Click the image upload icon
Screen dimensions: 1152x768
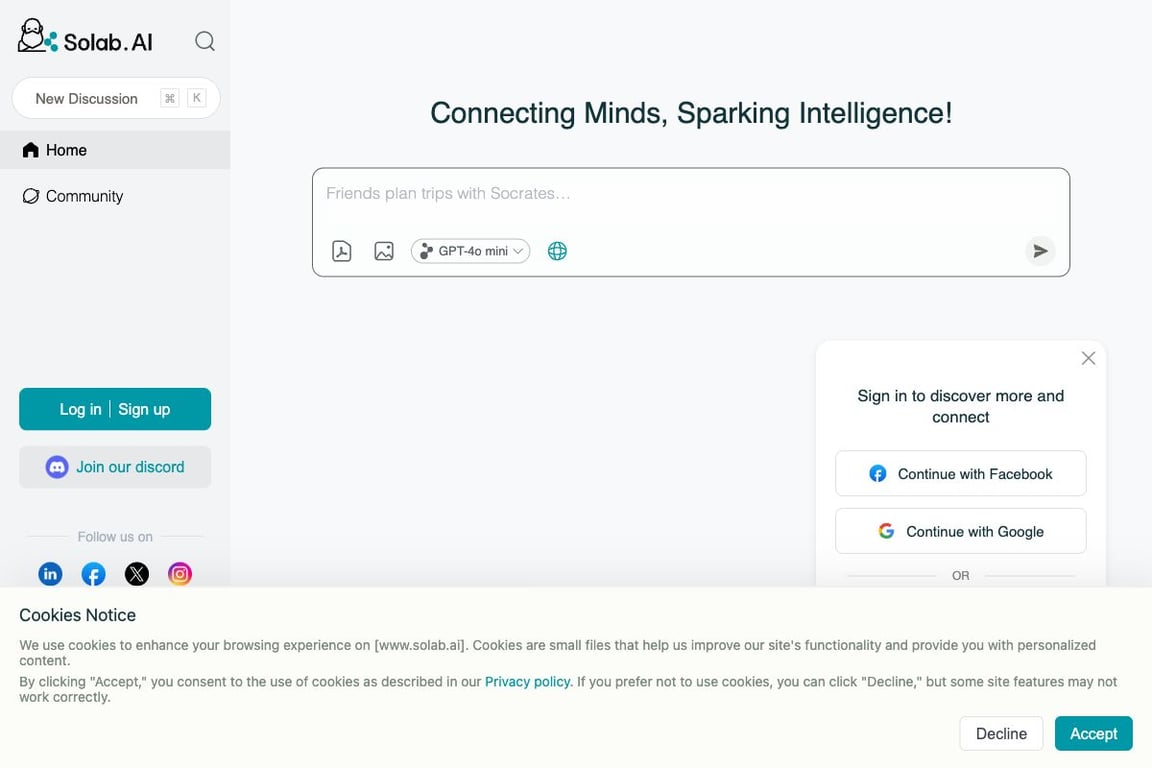384,251
